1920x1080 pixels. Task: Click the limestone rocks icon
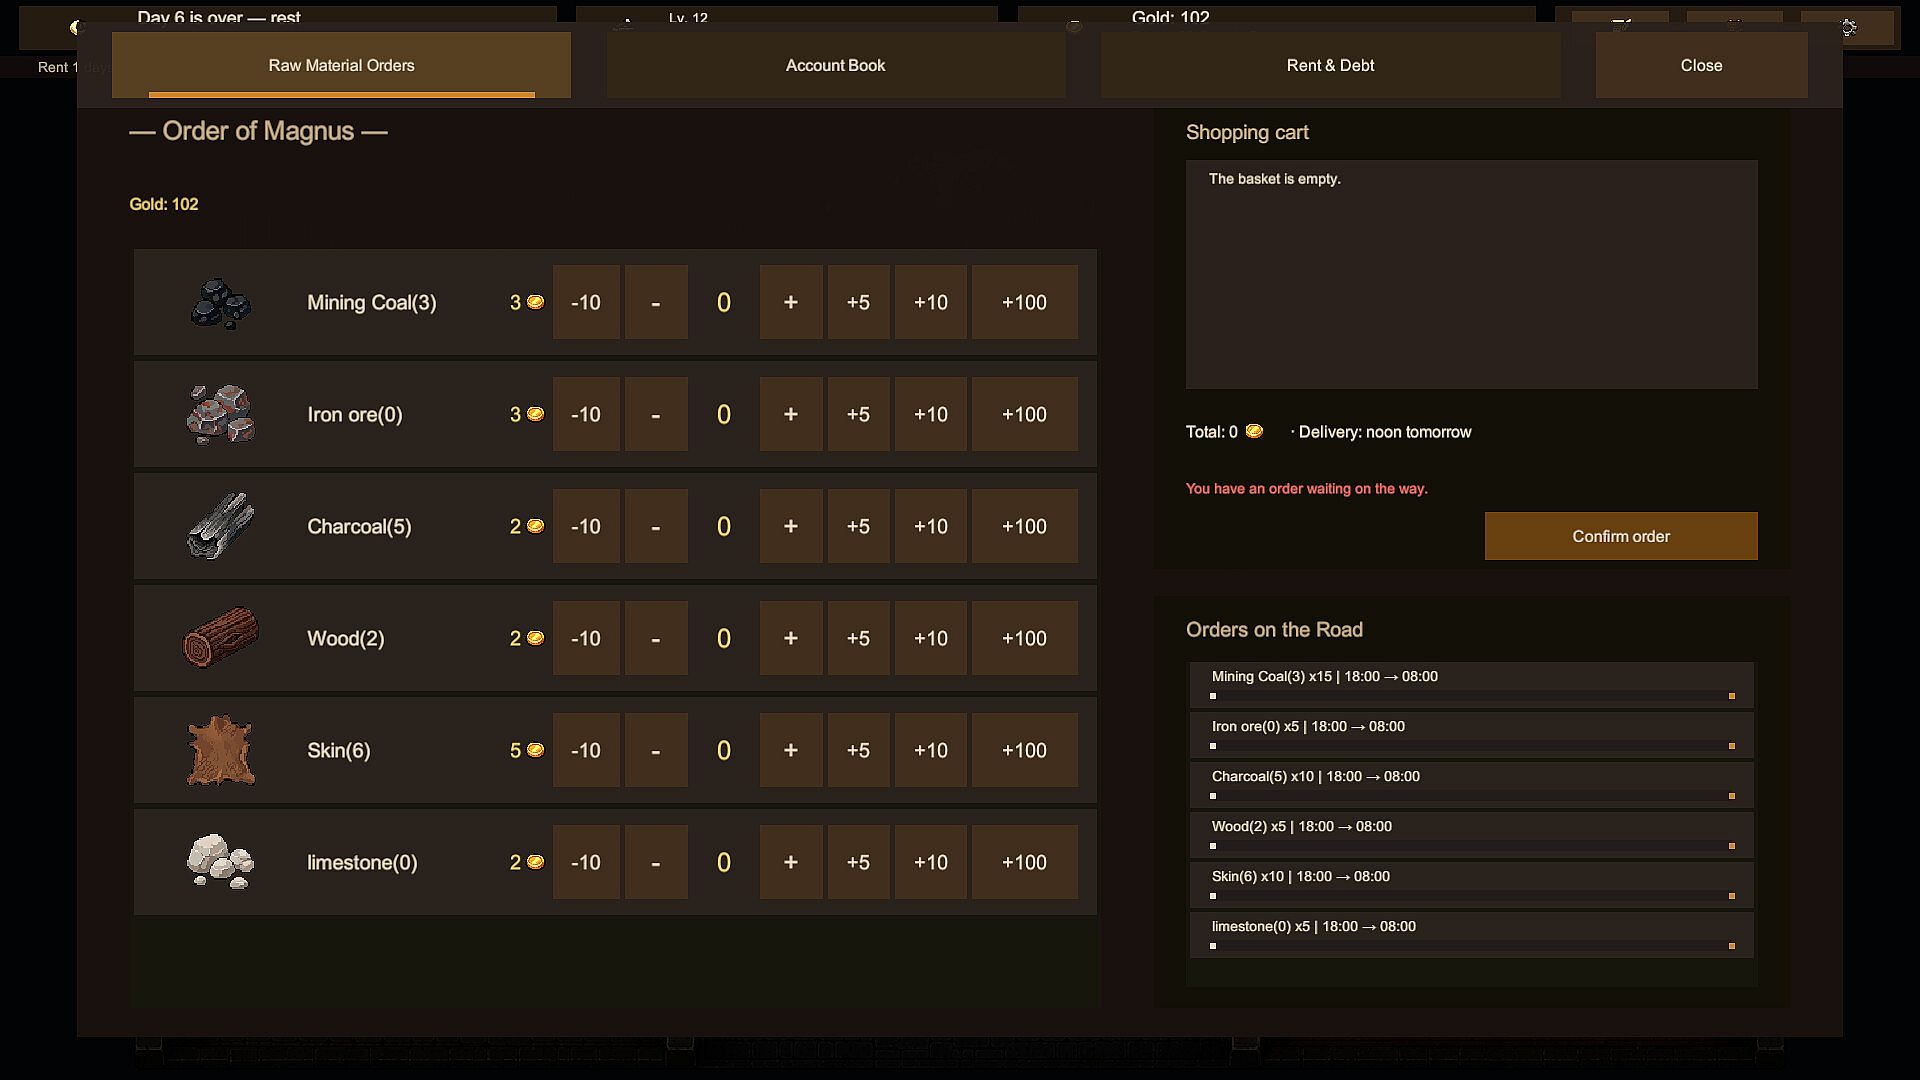pos(221,862)
